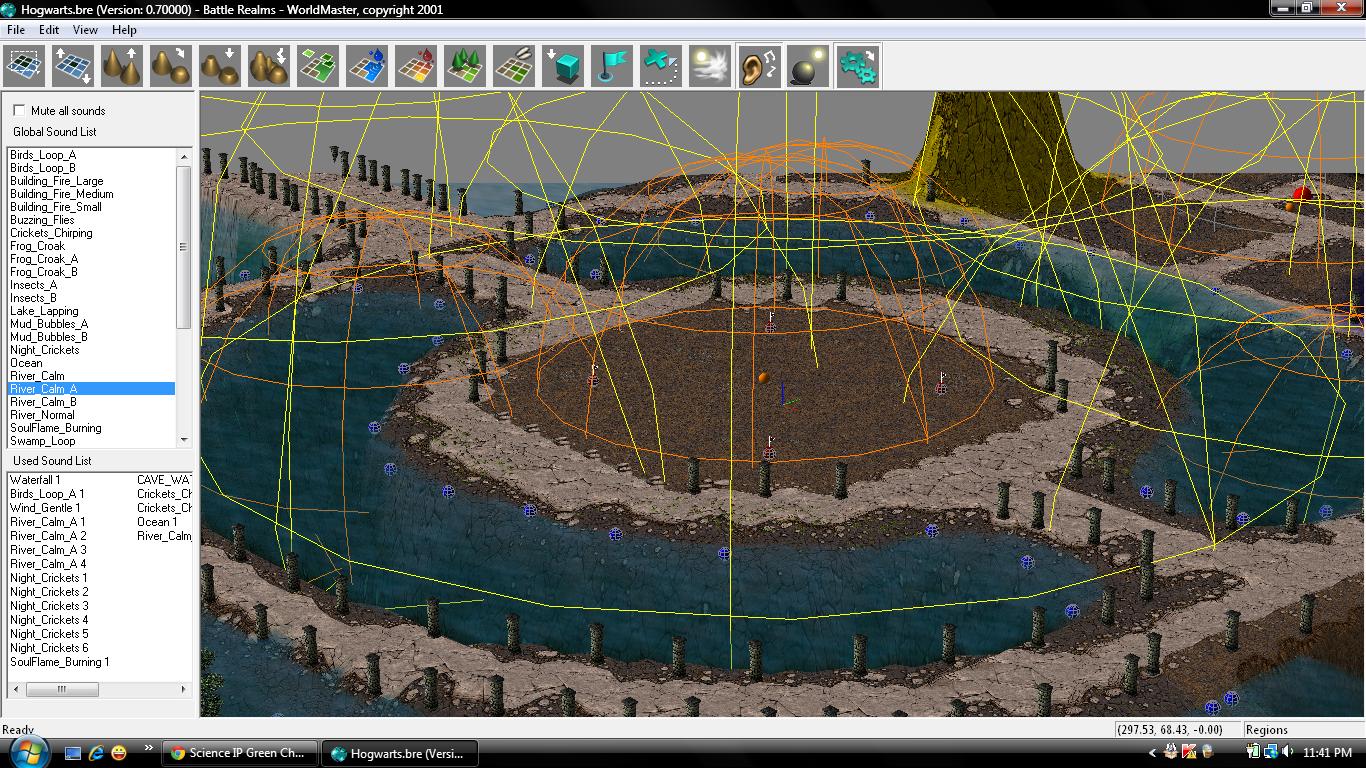1366x768 pixels.
Task: Open the teal gears tool
Action: click(857, 66)
